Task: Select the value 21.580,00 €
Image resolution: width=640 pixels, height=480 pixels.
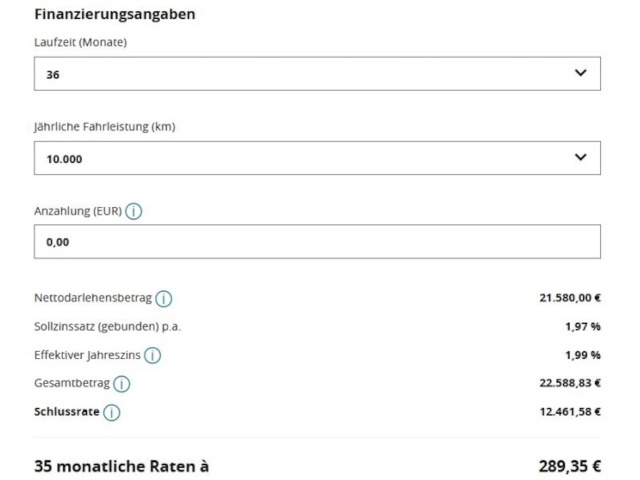Action: 570,298
